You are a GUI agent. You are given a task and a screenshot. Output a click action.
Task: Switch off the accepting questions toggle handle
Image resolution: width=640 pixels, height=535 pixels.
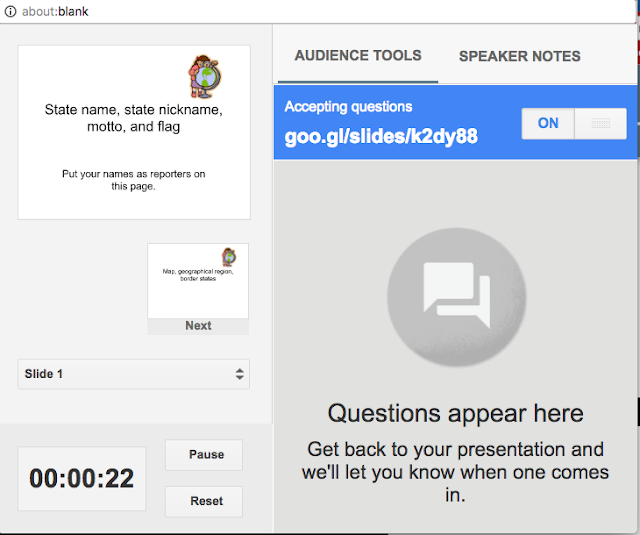pyautogui.click(x=600, y=123)
